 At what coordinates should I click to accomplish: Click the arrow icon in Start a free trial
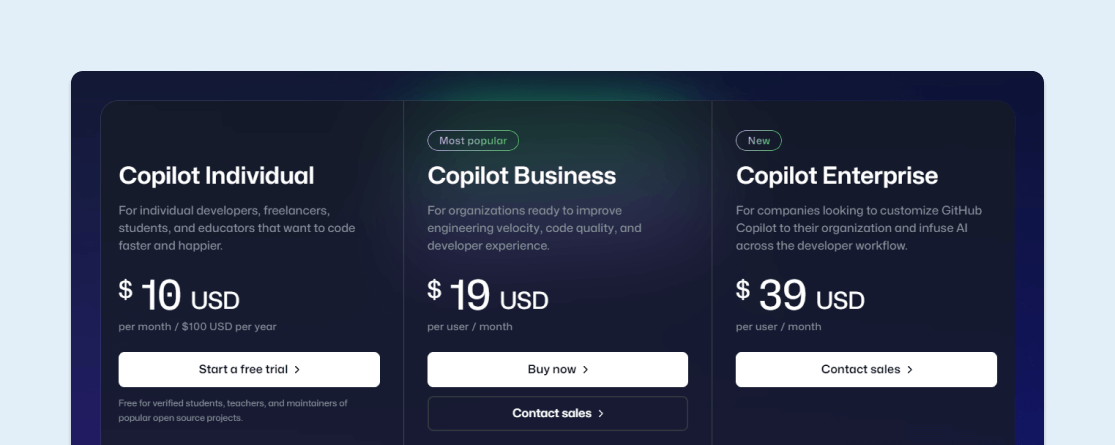[297, 370]
